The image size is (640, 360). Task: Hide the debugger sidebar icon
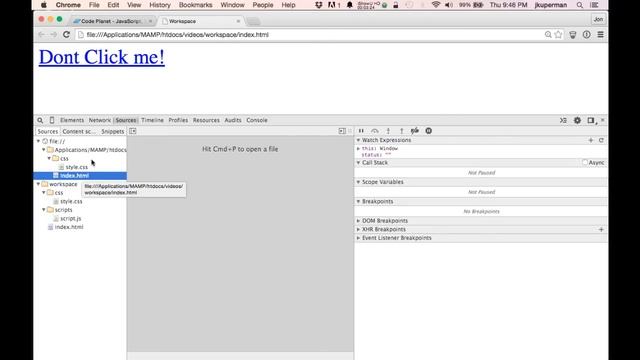pyautogui.click(x=342, y=131)
